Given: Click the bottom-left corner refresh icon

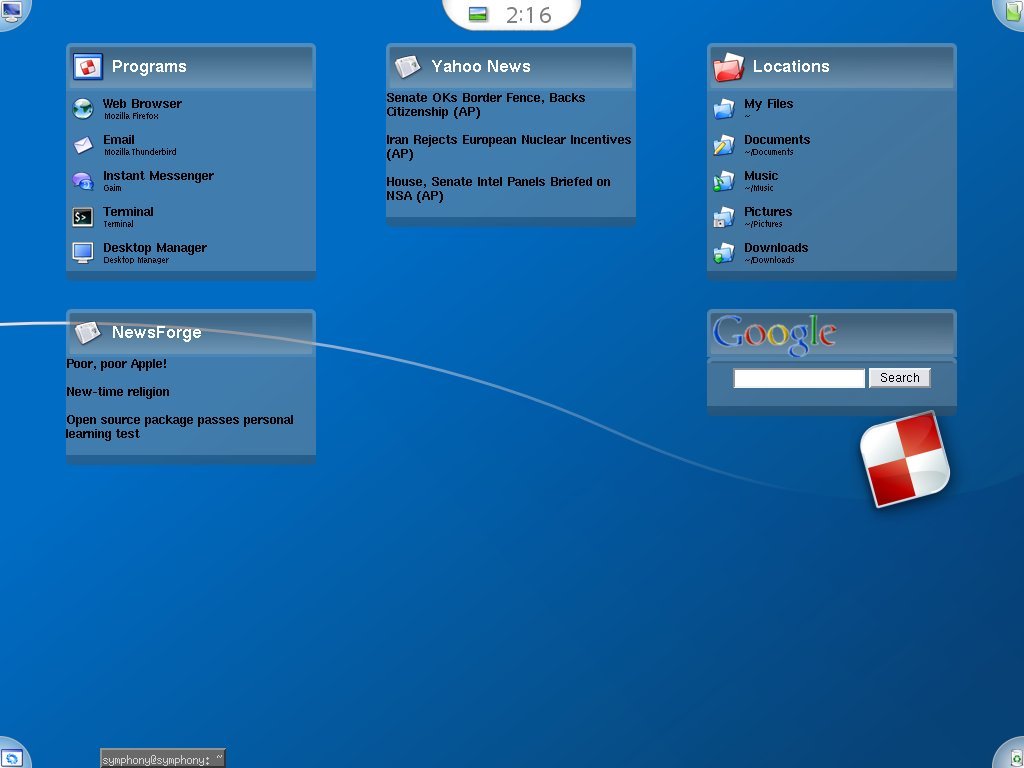Looking at the screenshot, I should tap(11, 758).
